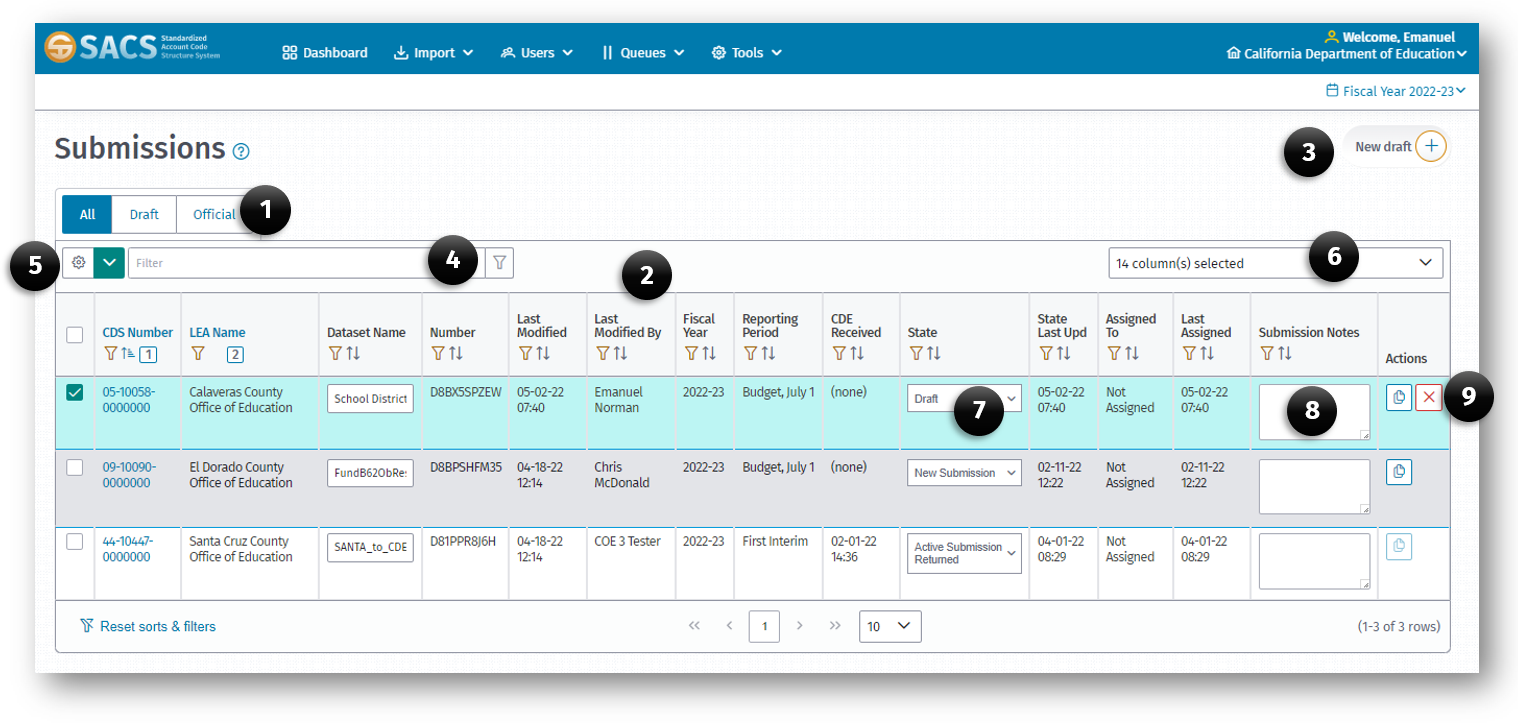Type in the Submission Notes box for Santa Cruz
The image size is (1518, 727).
tap(1313, 561)
